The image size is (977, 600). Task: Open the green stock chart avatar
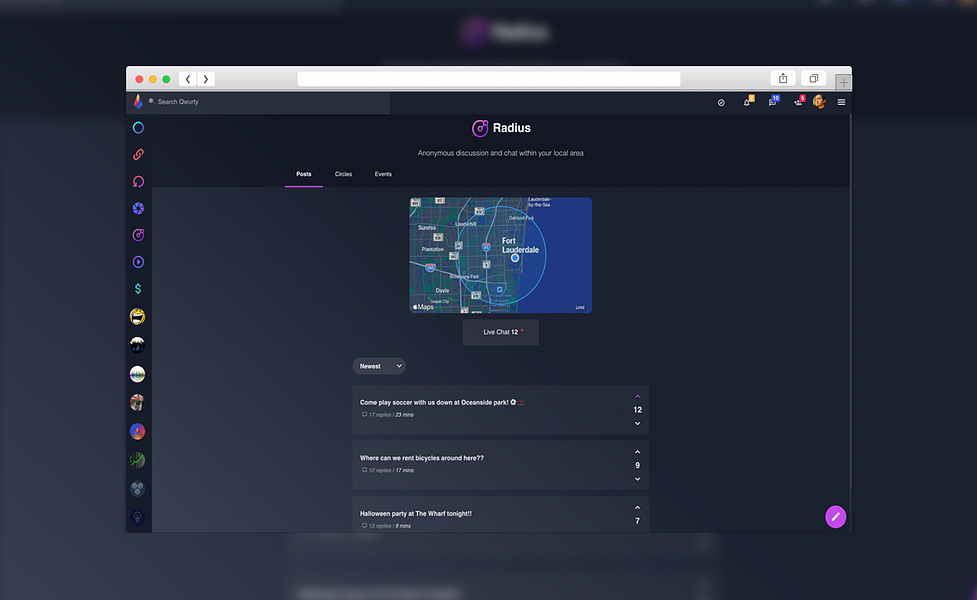tap(138, 460)
